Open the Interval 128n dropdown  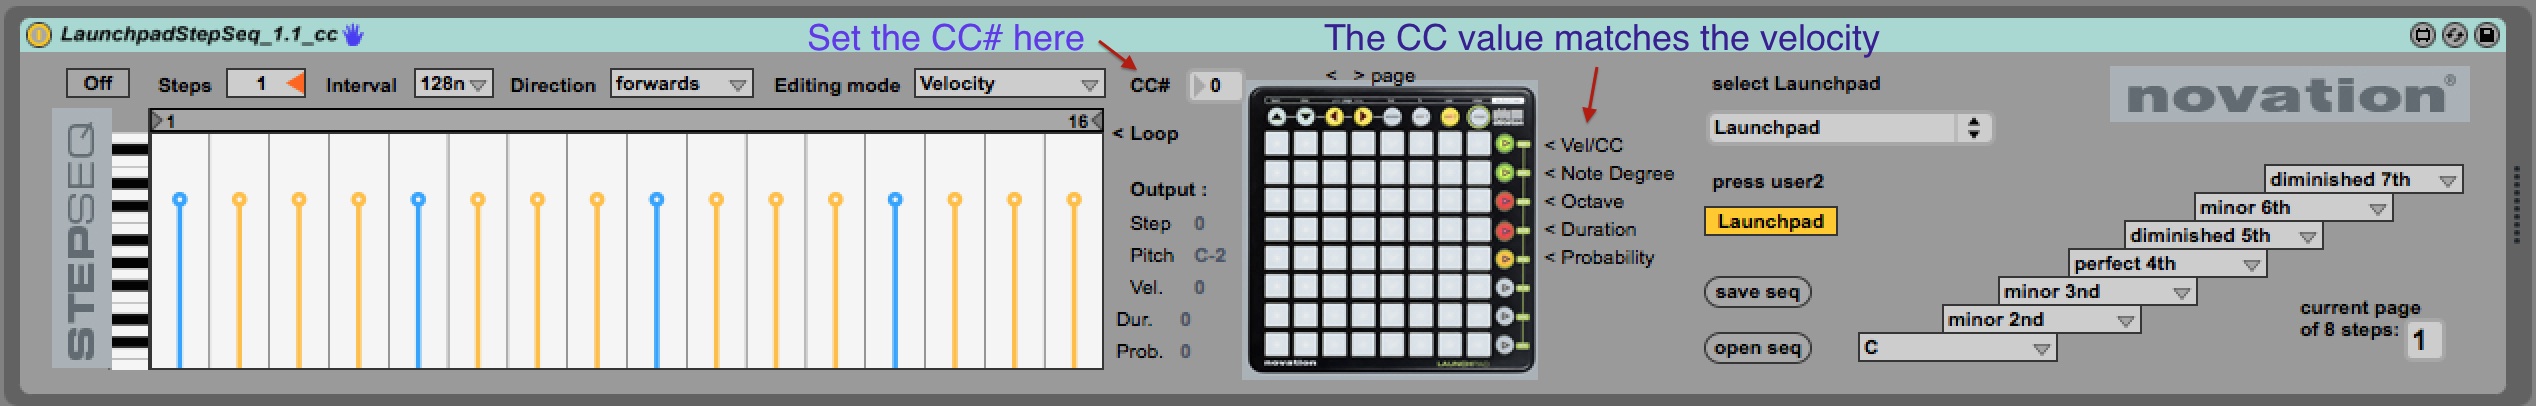[454, 84]
